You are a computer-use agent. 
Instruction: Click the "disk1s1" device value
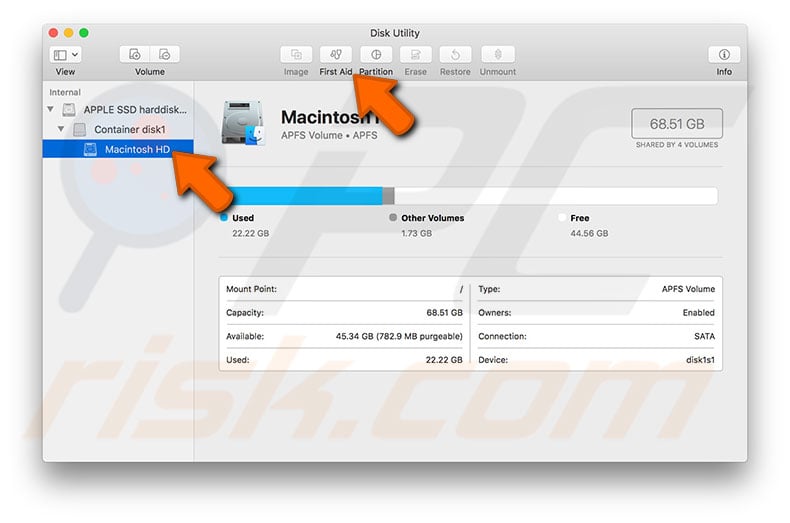tap(700, 360)
